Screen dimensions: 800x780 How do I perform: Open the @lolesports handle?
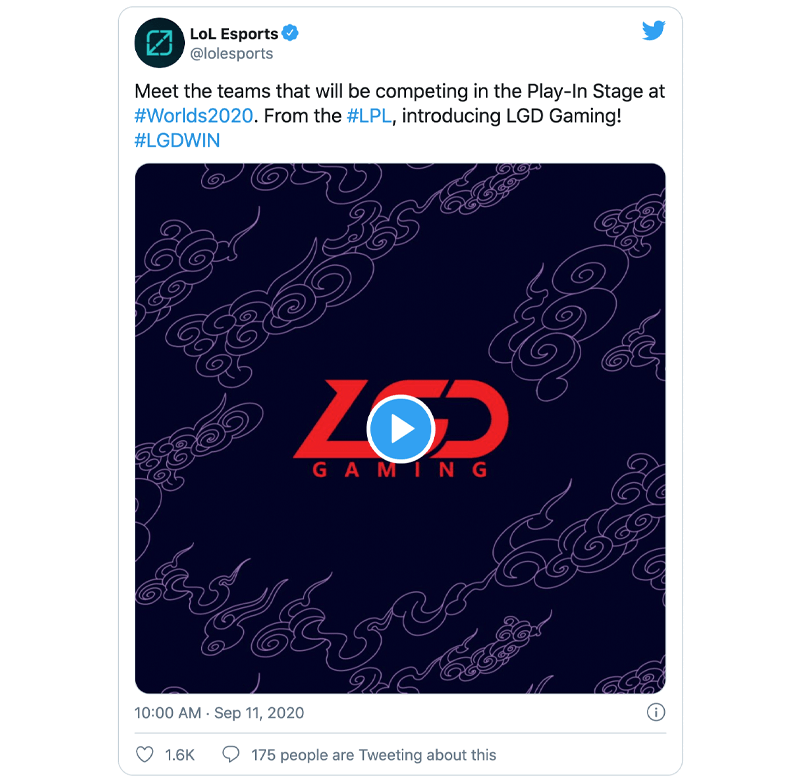tap(232, 54)
